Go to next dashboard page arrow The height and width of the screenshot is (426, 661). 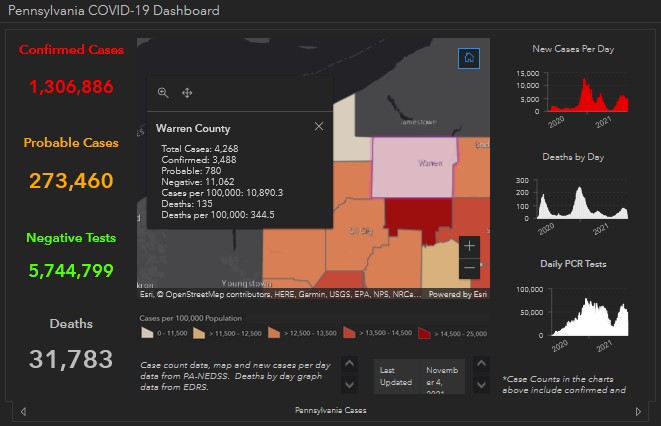tap(638, 411)
